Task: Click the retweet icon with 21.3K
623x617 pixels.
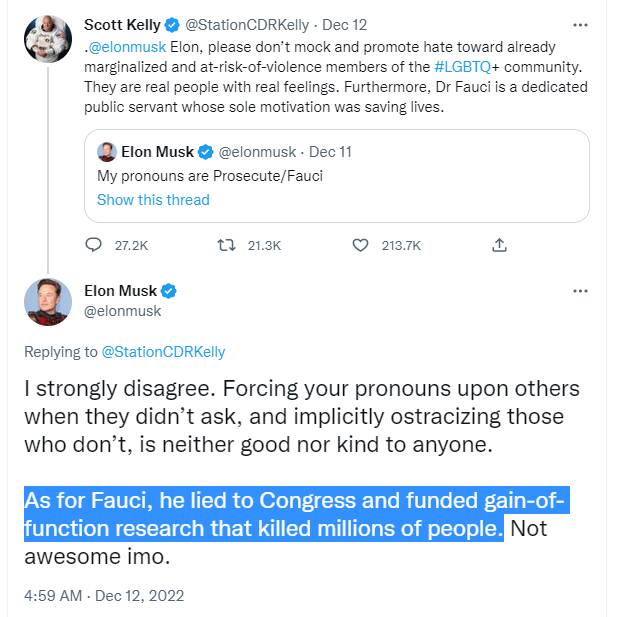Action: pos(226,244)
